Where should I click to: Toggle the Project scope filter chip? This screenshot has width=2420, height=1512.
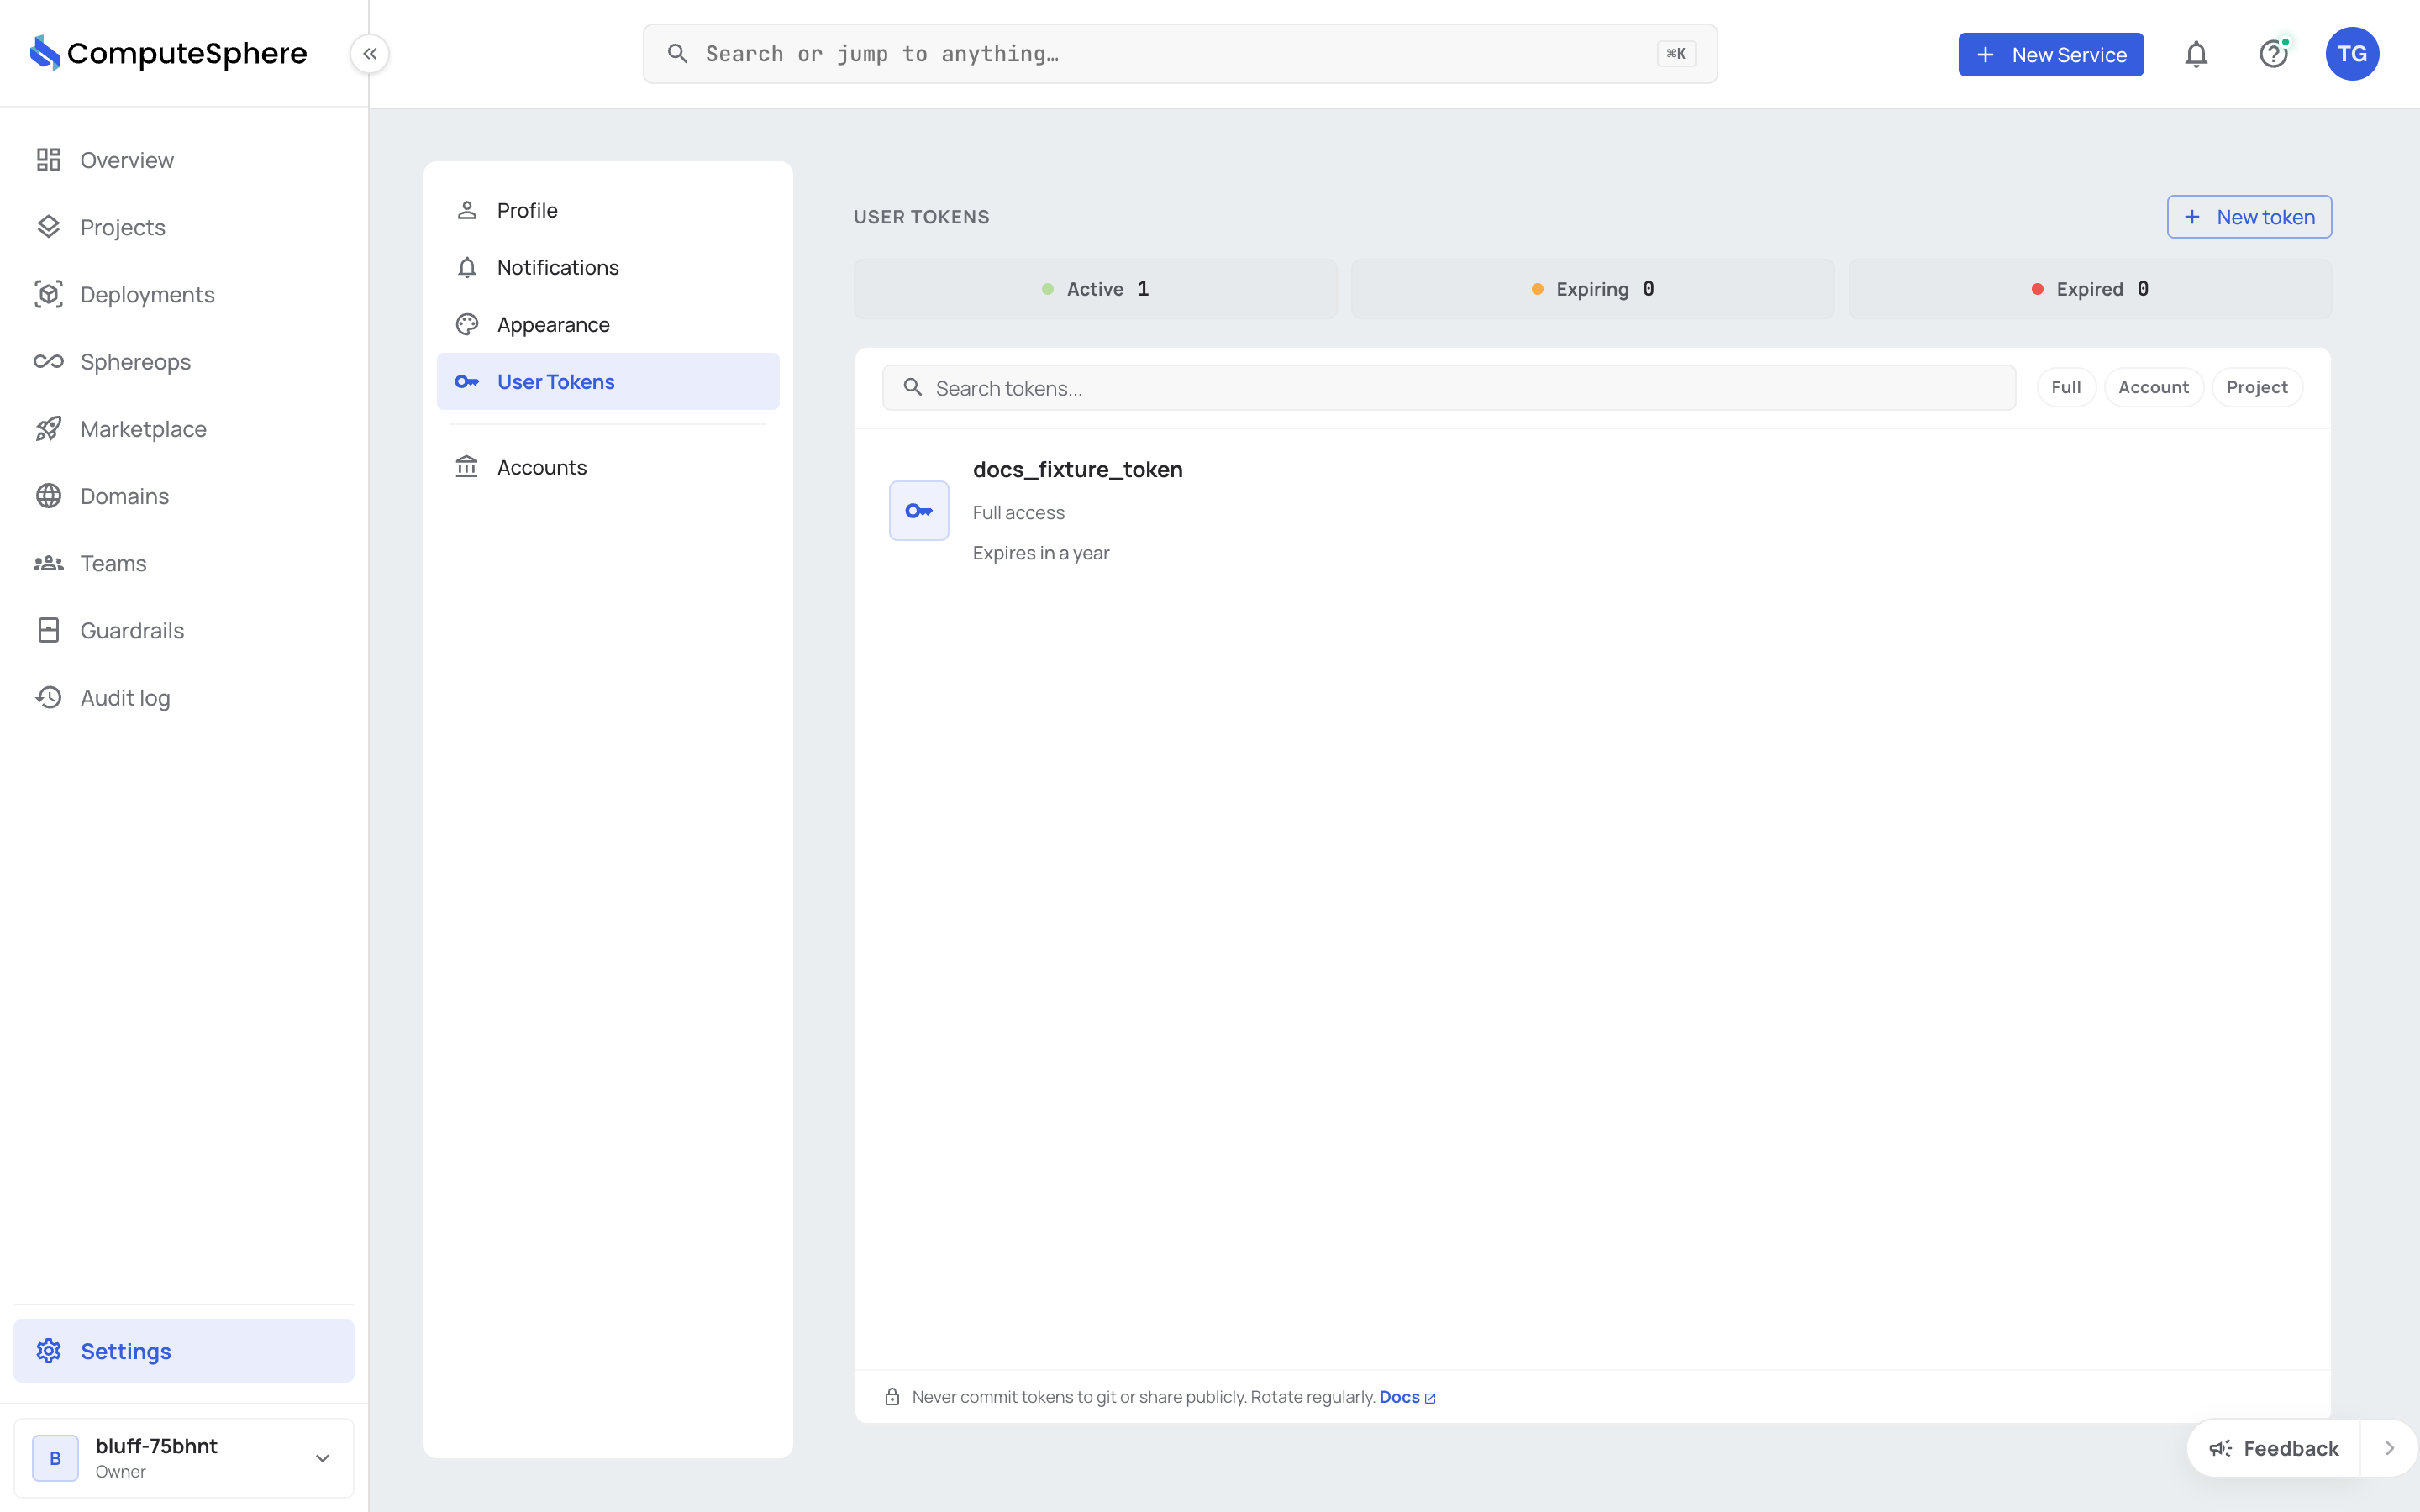point(2257,387)
